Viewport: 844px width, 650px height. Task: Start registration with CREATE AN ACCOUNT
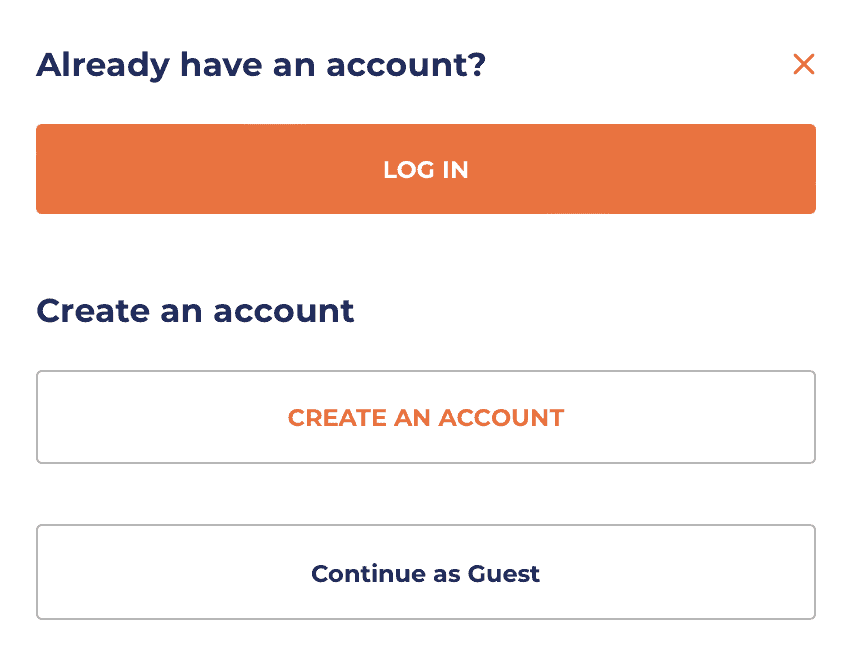point(426,417)
